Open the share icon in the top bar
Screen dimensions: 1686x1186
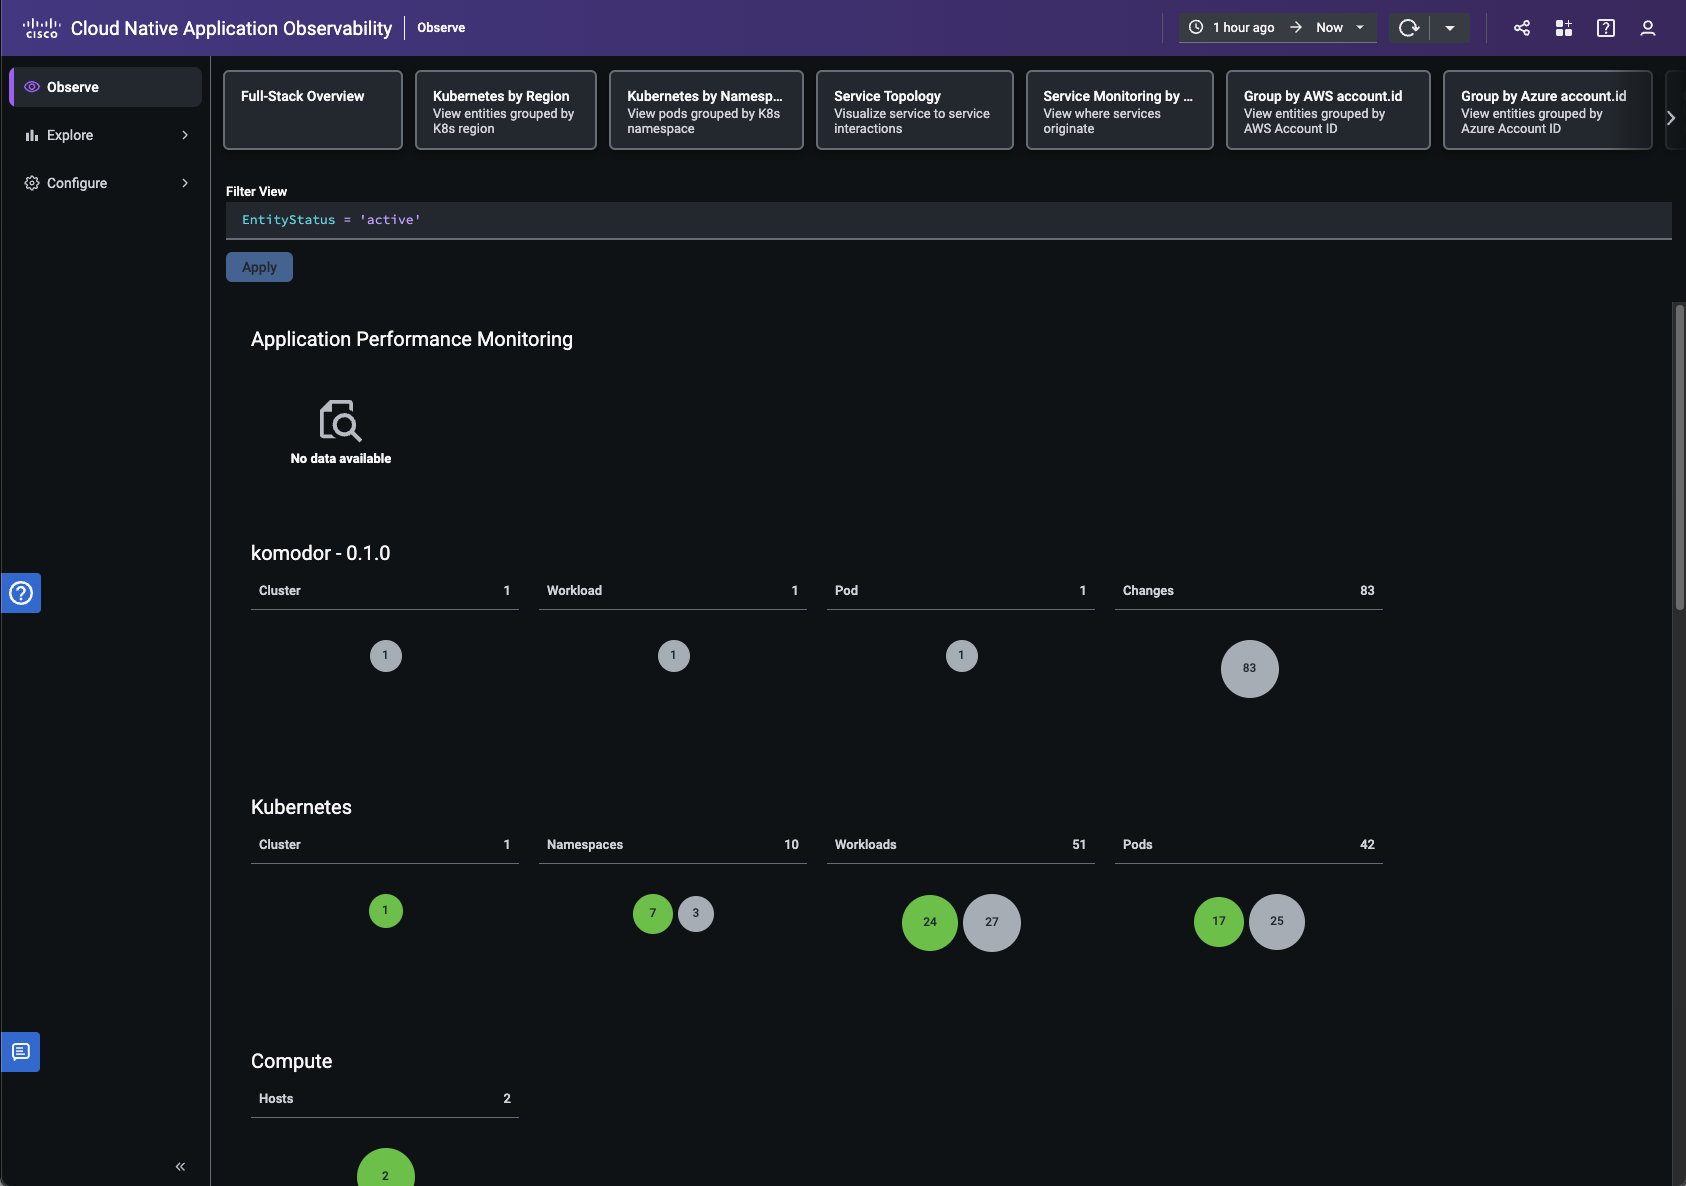point(1522,27)
